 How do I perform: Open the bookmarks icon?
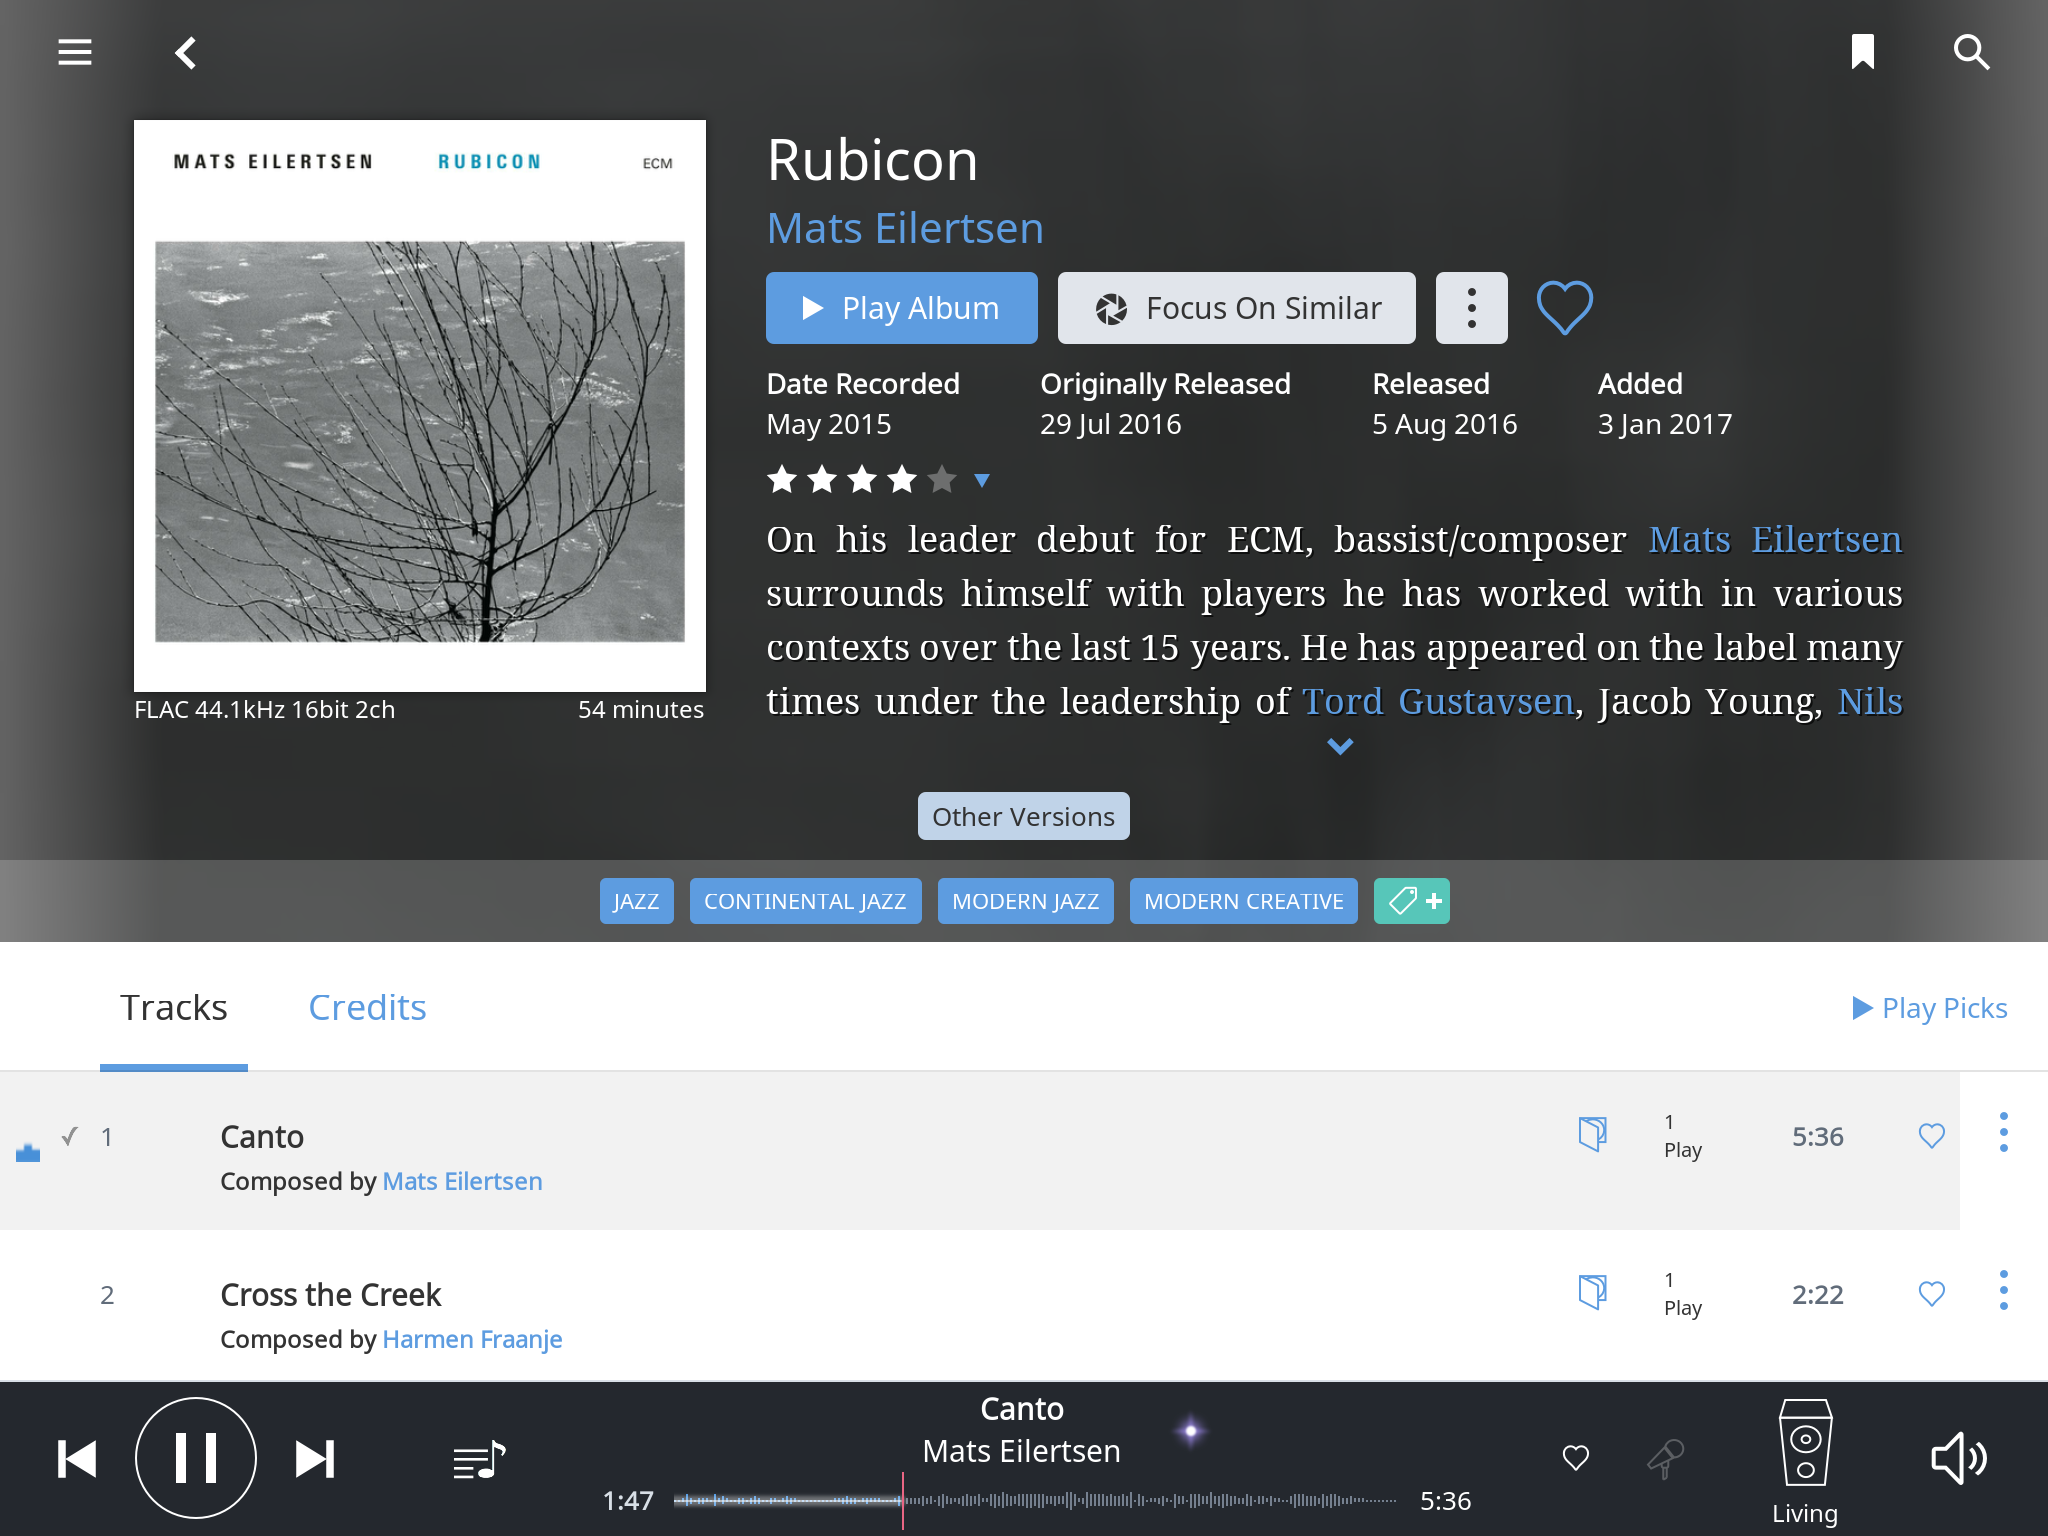[x=1862, y=52]
